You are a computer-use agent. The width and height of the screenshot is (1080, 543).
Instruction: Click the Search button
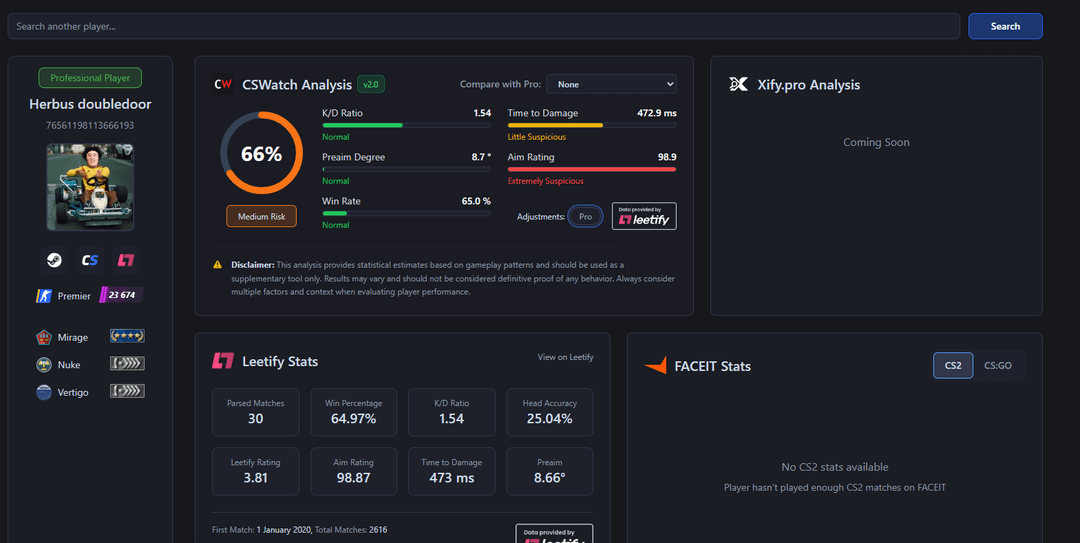point(1006,26)
